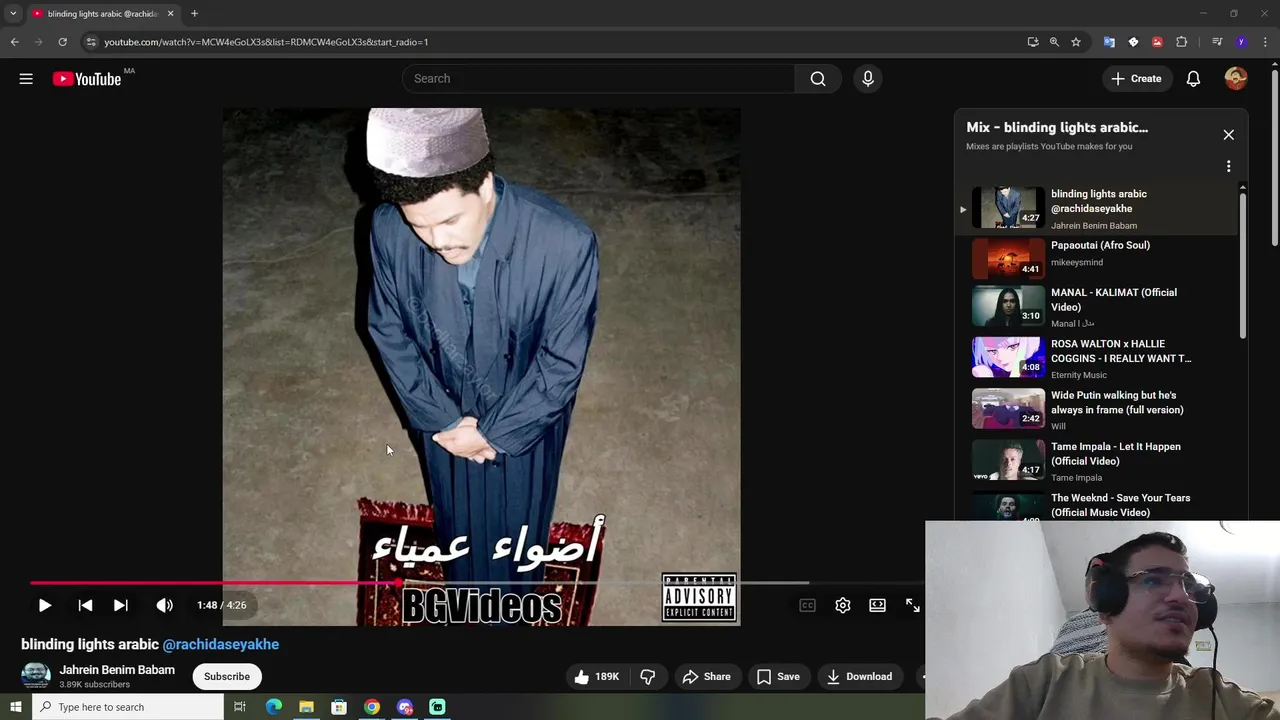
Task: View site information icon in address bar
Action: click(91, 42)
